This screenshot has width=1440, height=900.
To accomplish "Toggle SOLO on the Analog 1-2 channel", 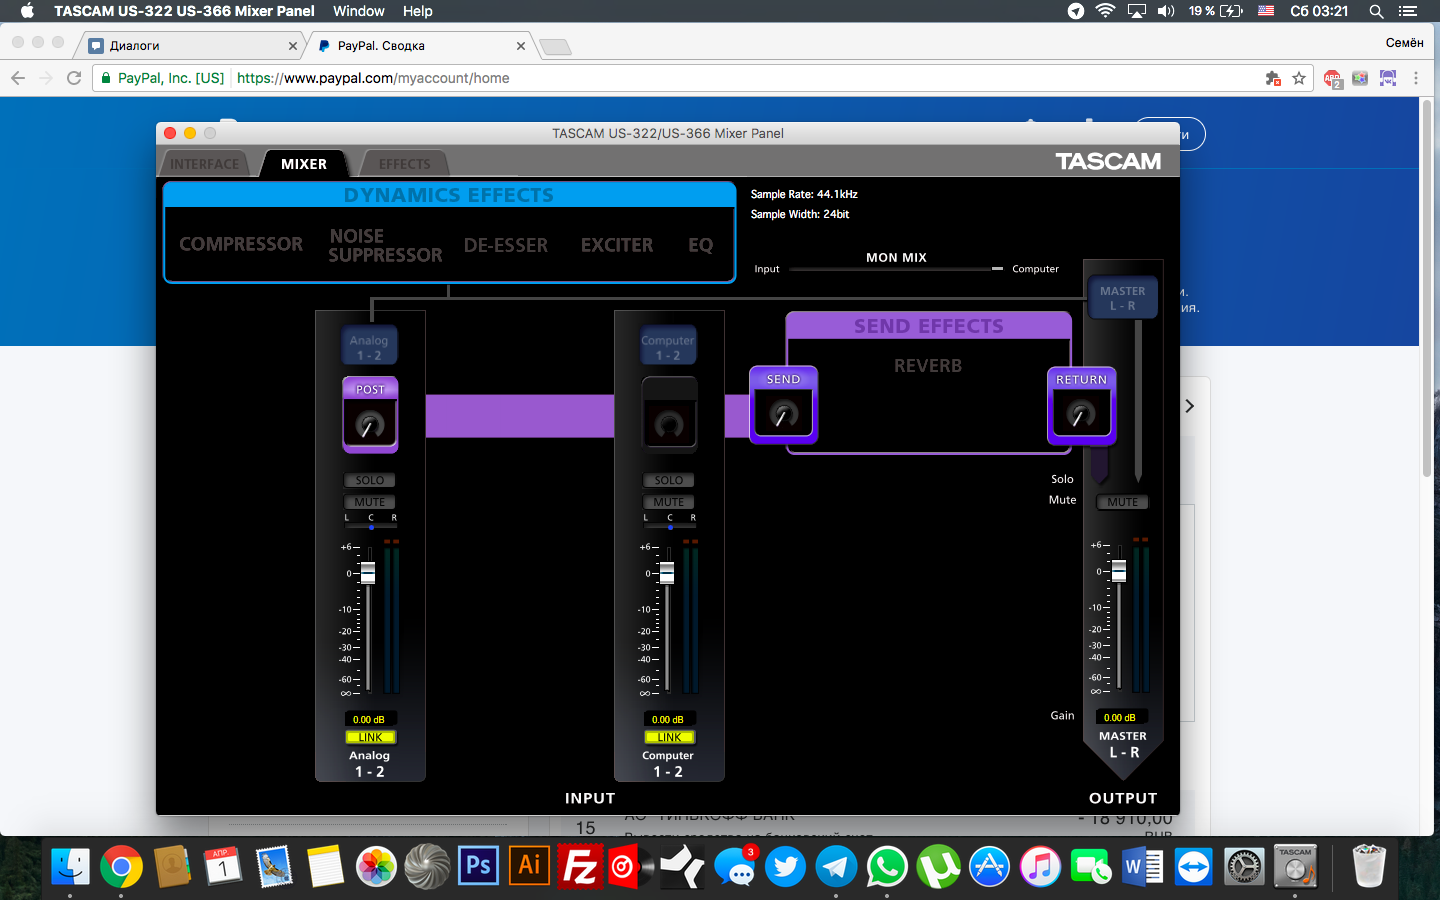I will coord(370,480).
